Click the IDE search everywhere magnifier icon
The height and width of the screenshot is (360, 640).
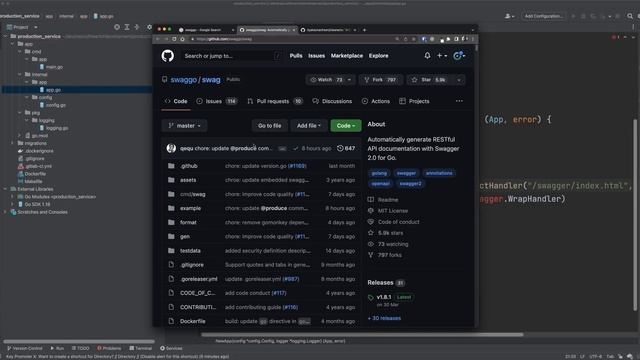630,16
